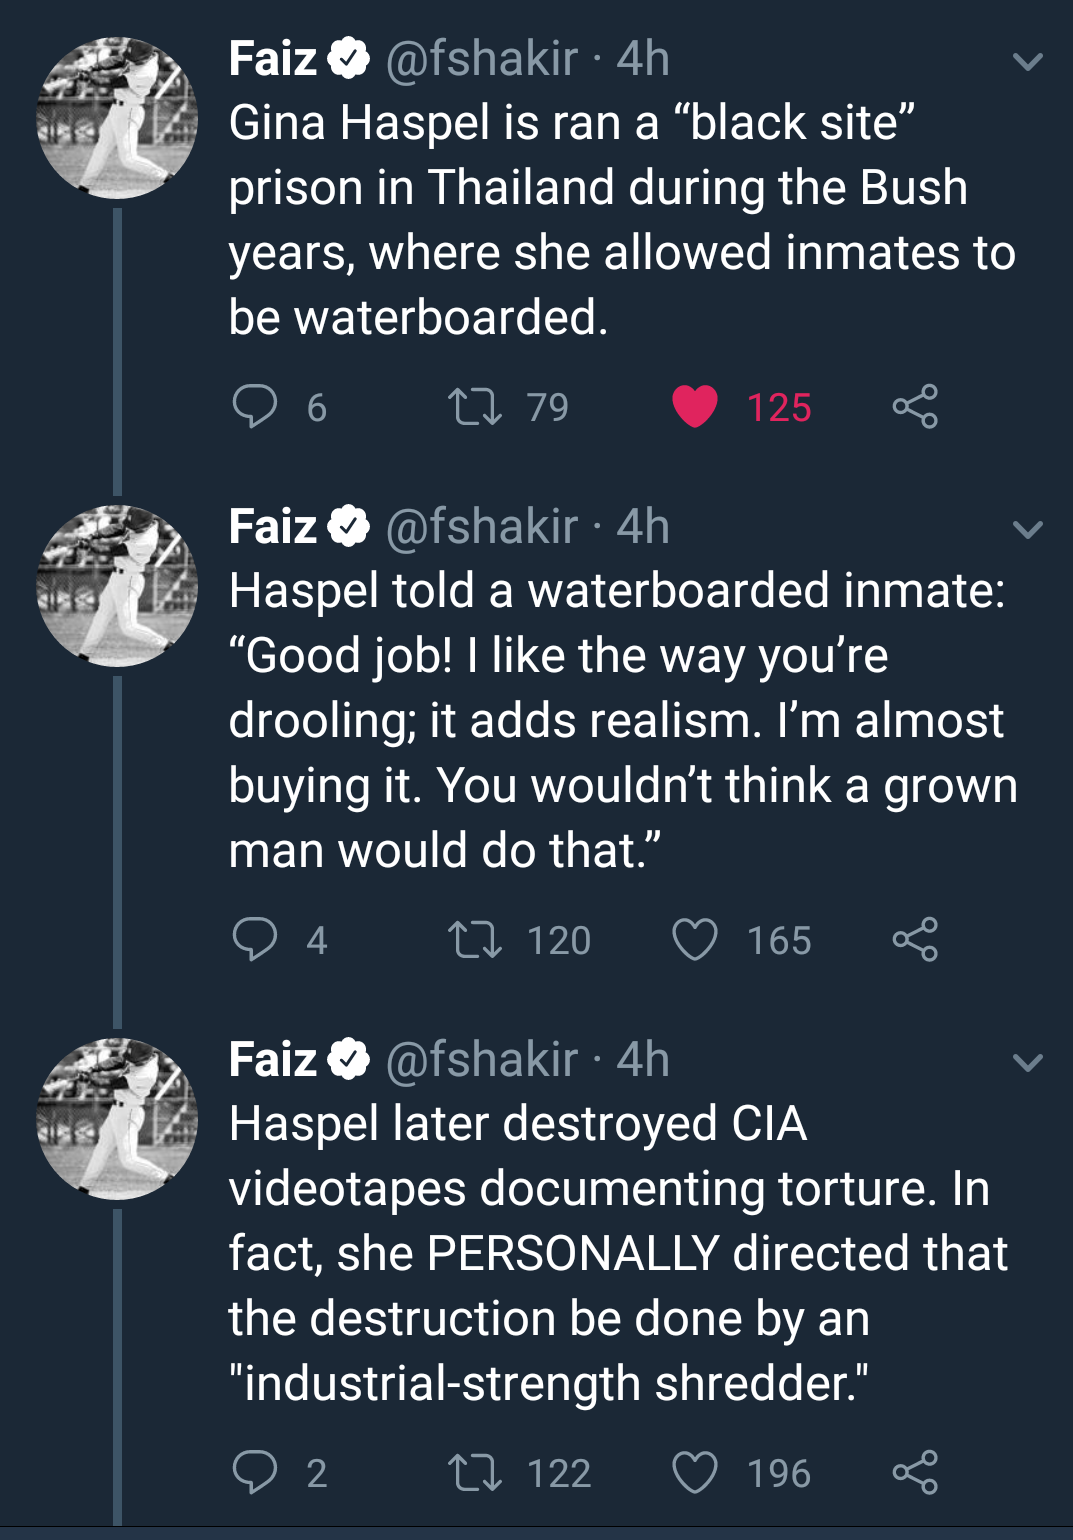This screenshot has height=1540, width=1073.
Task: Unlike the tweet with 125 likes
Action: [x=695, y=407]
